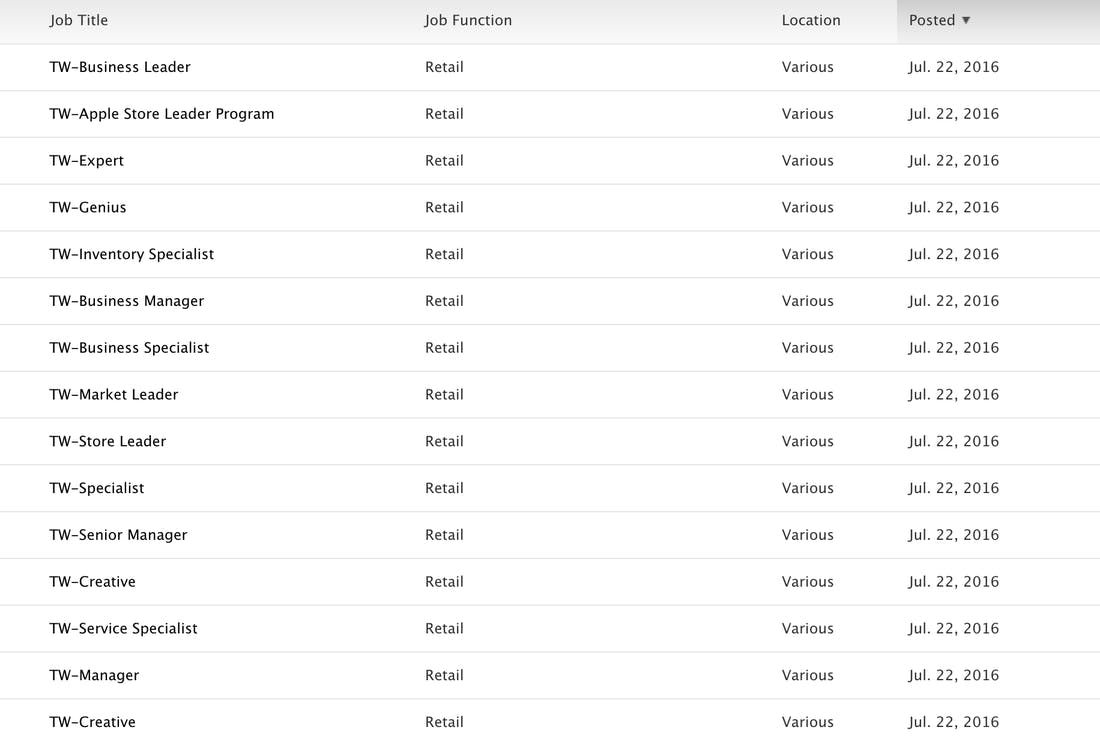Open the TW-Business Manager listing
Viewport: 1100px width, 745px height.
(127, 301)
